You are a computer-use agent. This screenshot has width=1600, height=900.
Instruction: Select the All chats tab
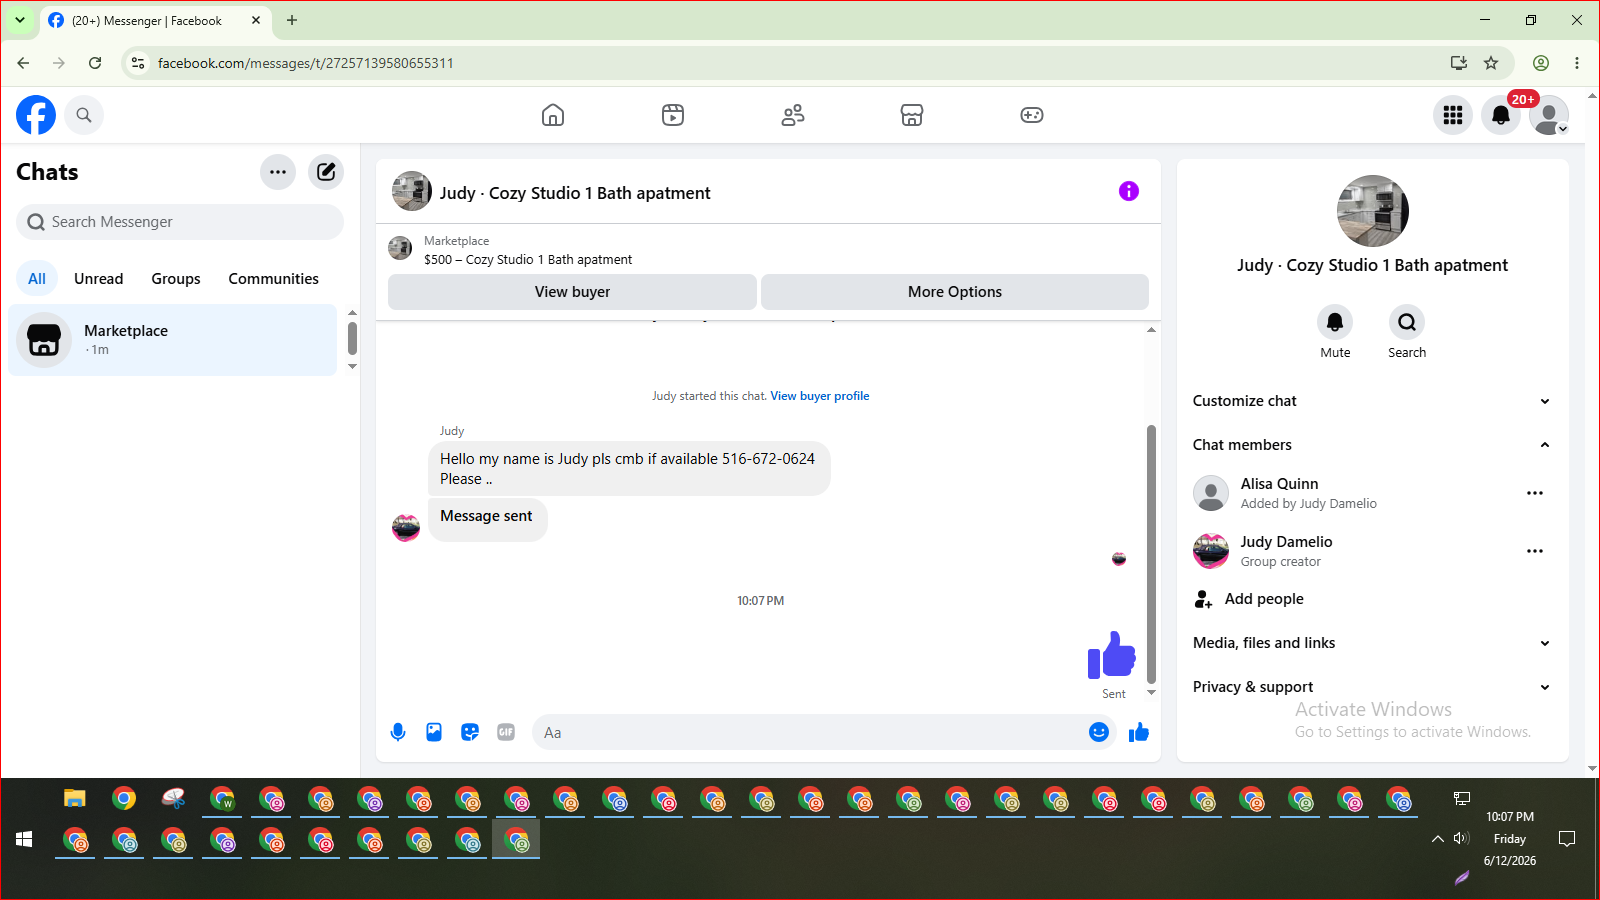(37, 279)
